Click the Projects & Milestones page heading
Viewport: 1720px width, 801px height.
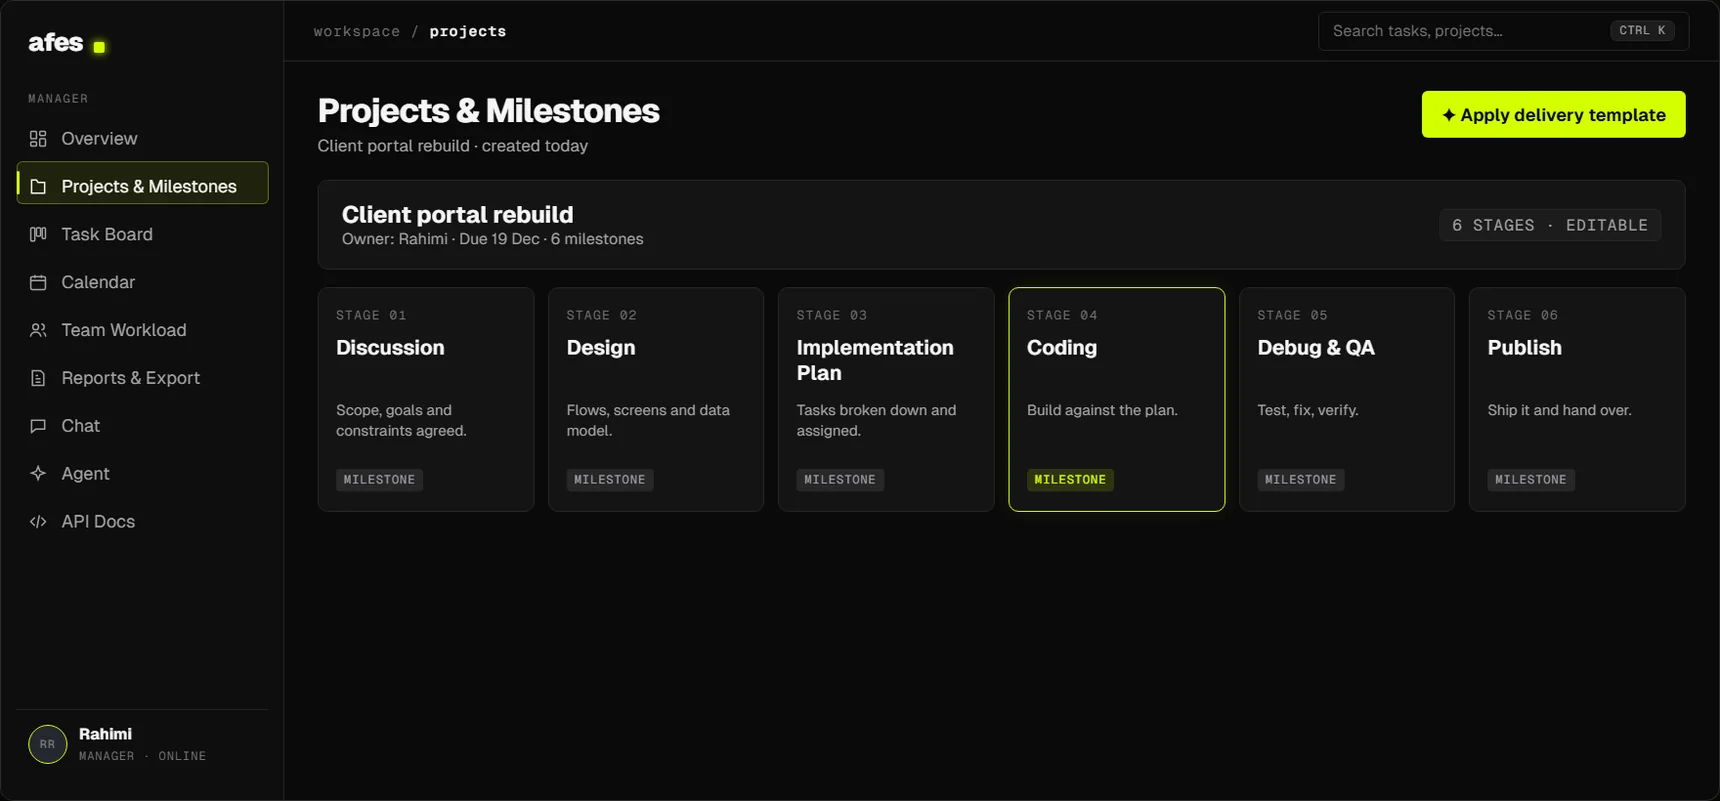489,110
